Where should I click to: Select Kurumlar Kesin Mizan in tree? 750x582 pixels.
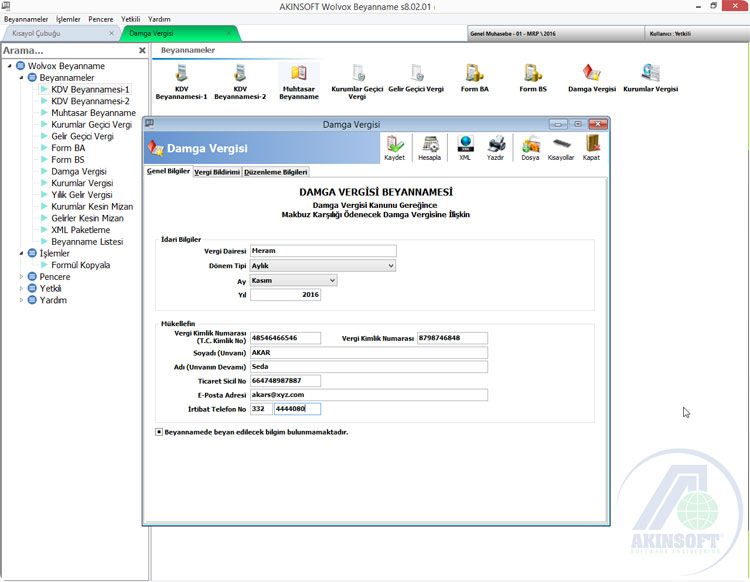pos(92,207)
